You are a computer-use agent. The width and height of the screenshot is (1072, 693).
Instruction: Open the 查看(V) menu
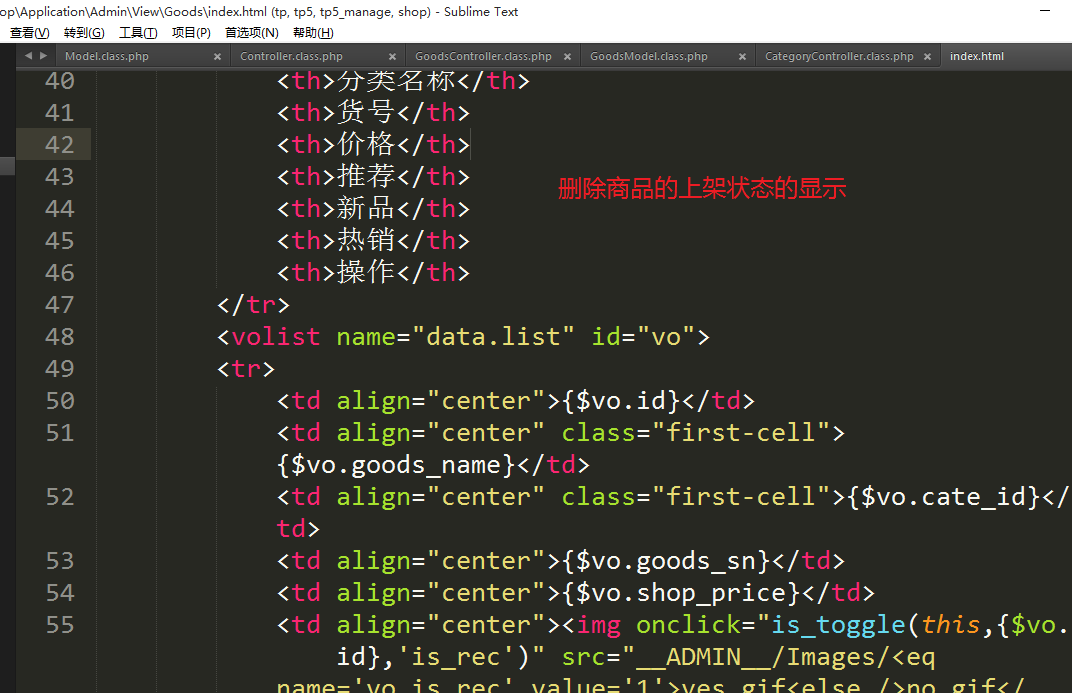tap(29, 33)
